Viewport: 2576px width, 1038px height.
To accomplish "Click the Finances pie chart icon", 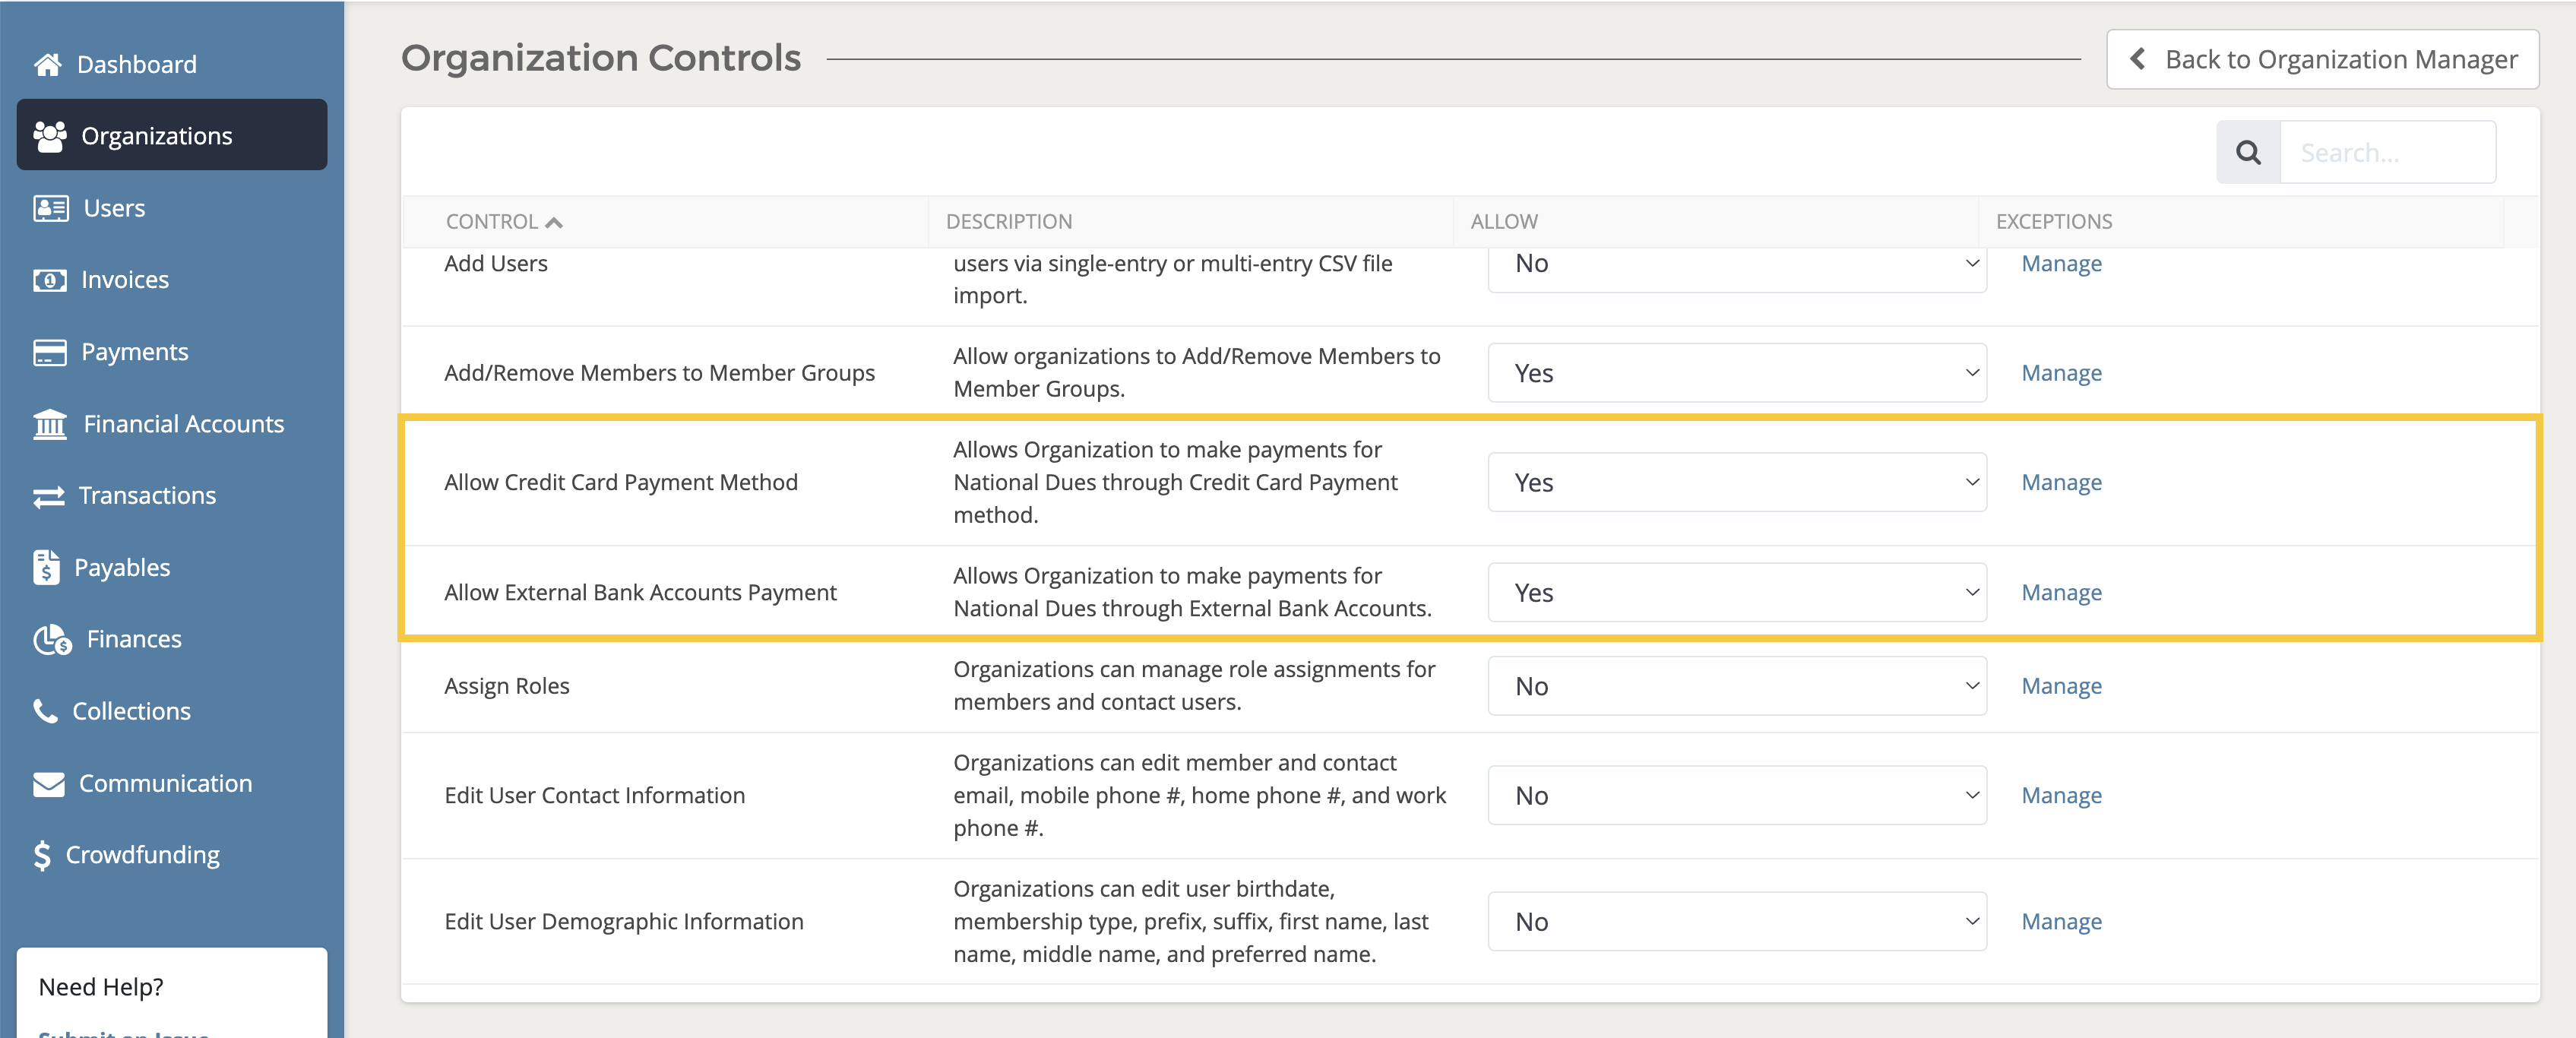I will point(52,639).
